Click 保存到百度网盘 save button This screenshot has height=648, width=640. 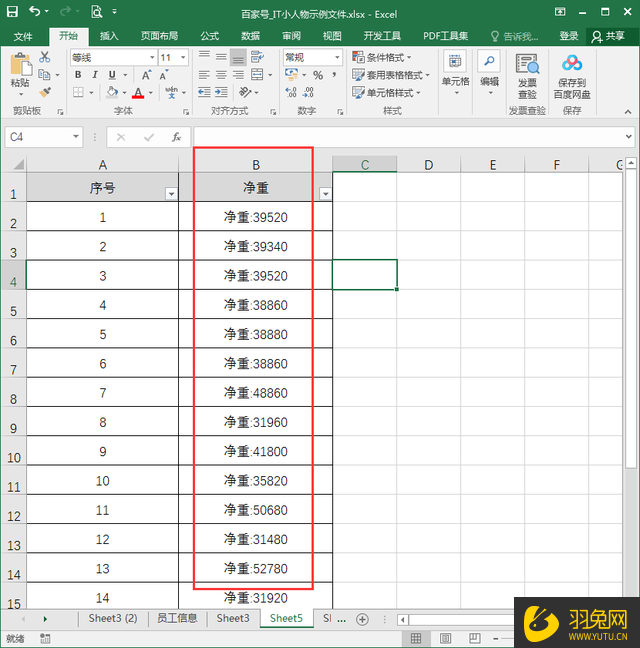(572, 77)
